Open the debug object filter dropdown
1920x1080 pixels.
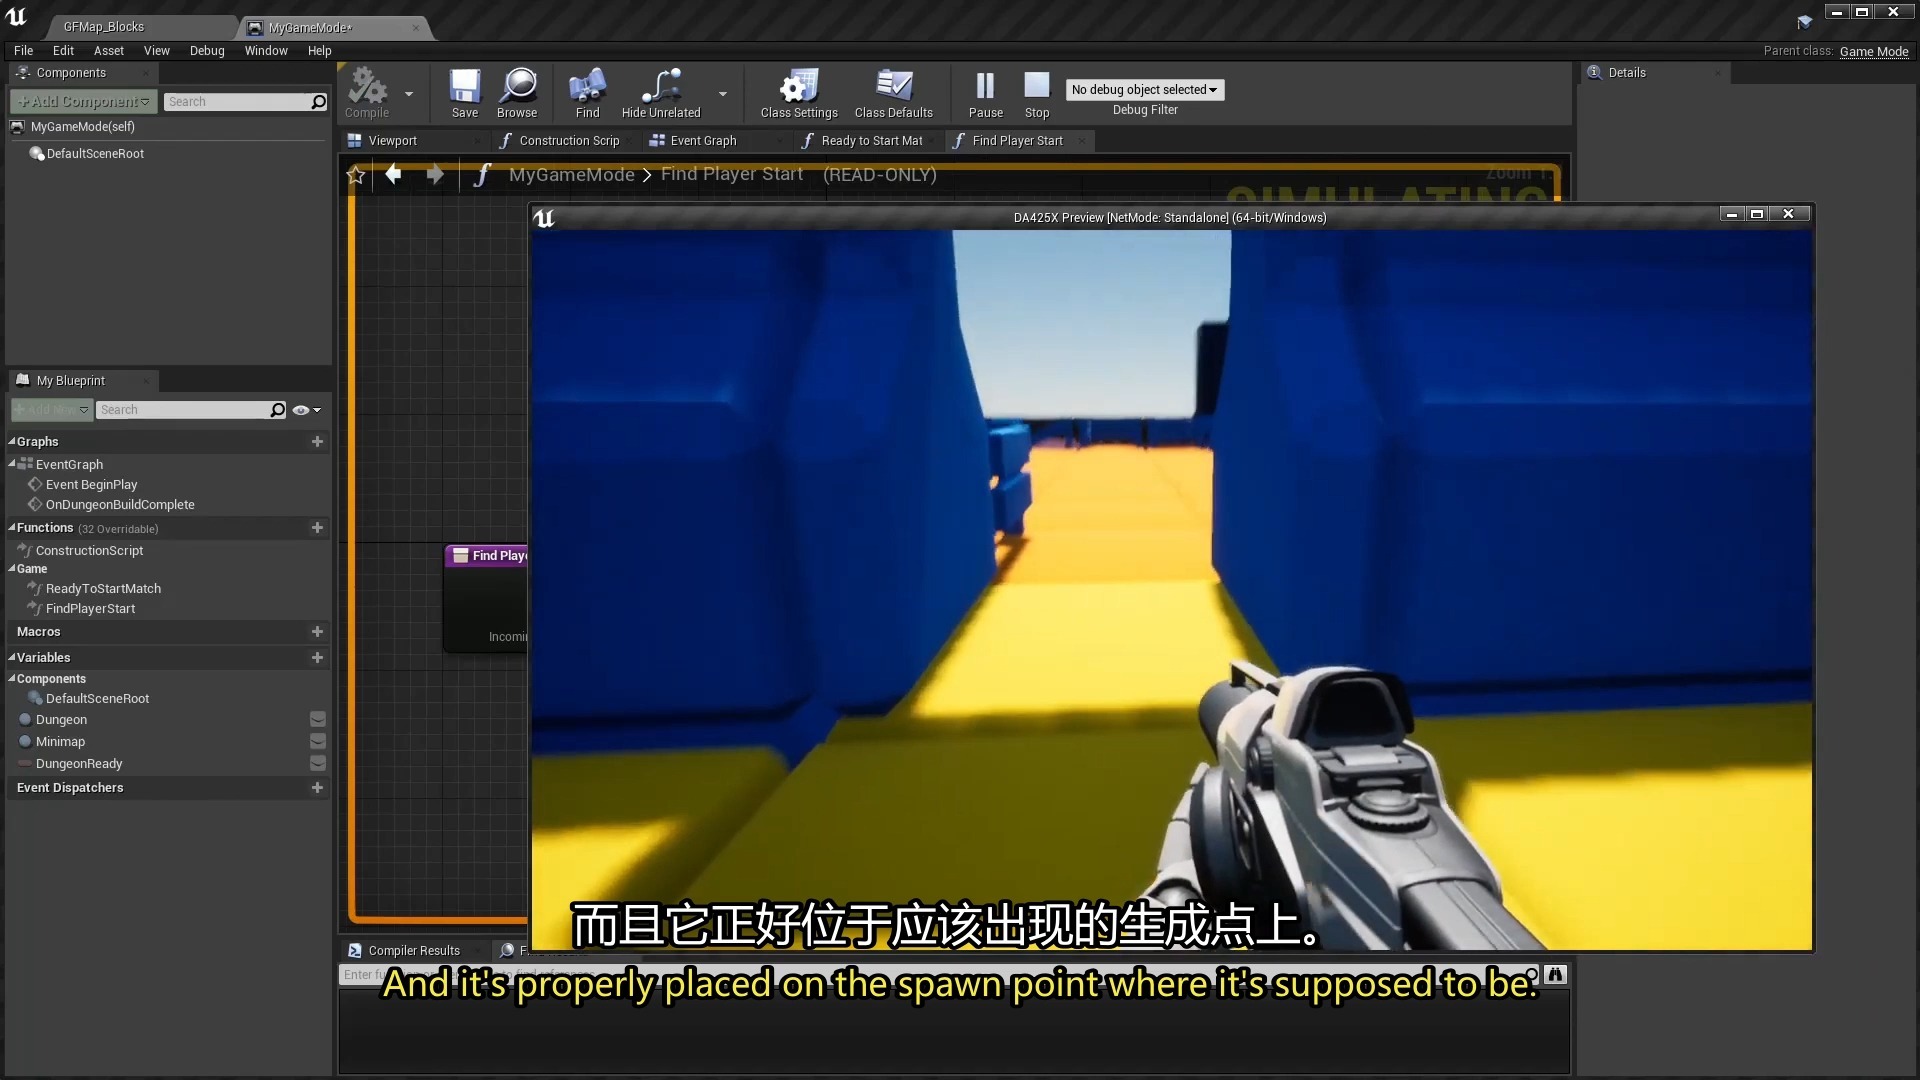[x=1144, y=90]
